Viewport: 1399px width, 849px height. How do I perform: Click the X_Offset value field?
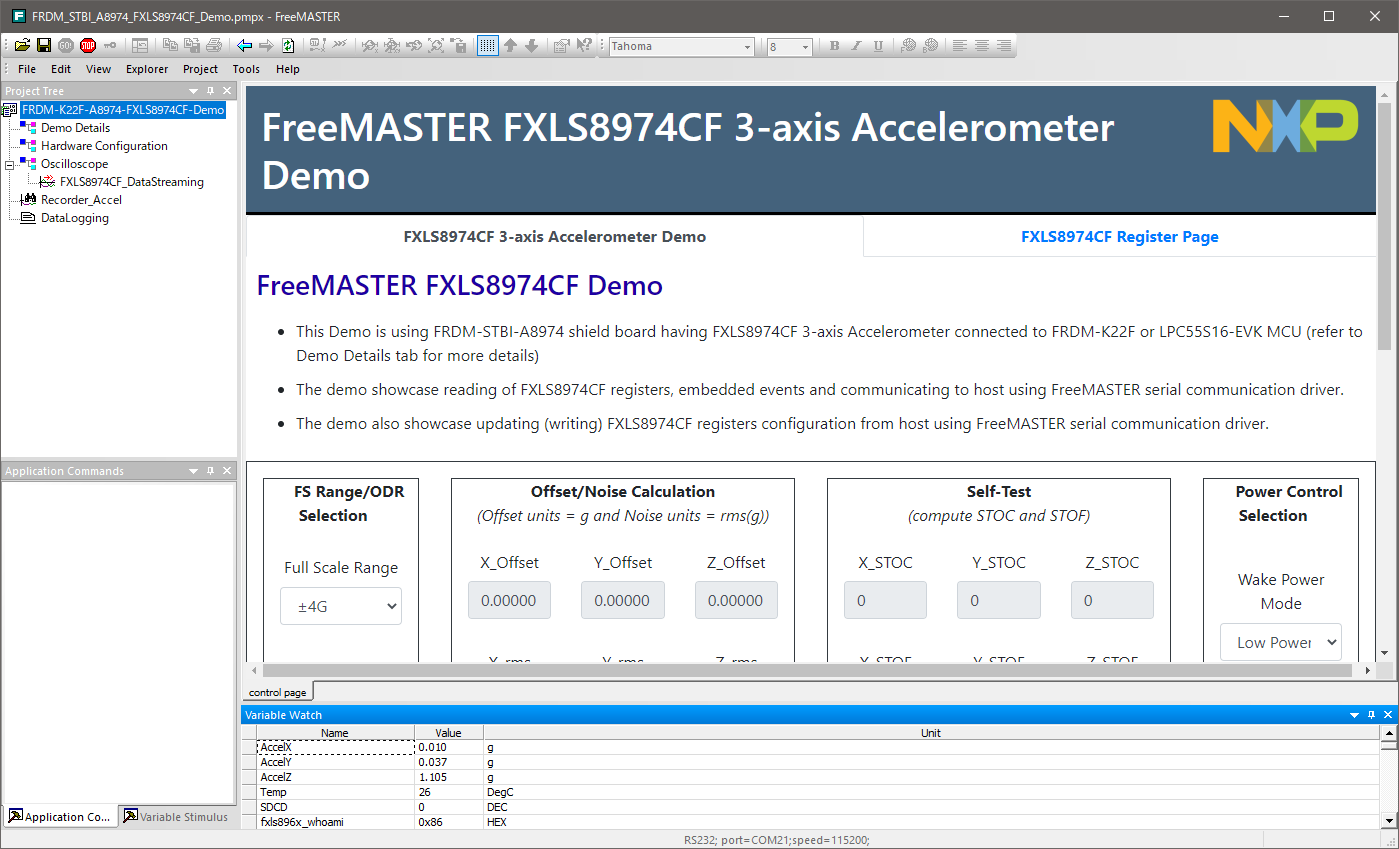pos(509,600)
